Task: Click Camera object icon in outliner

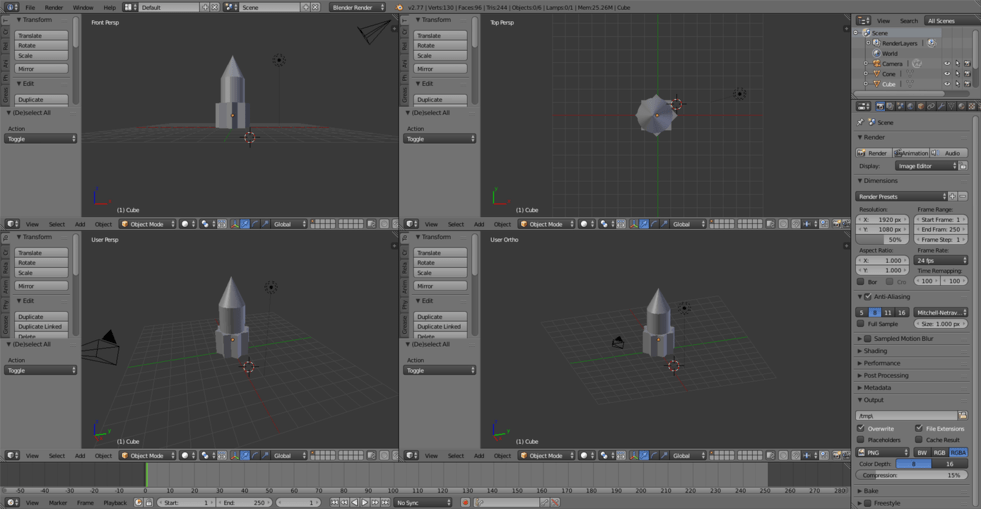Action: (876, 64)
